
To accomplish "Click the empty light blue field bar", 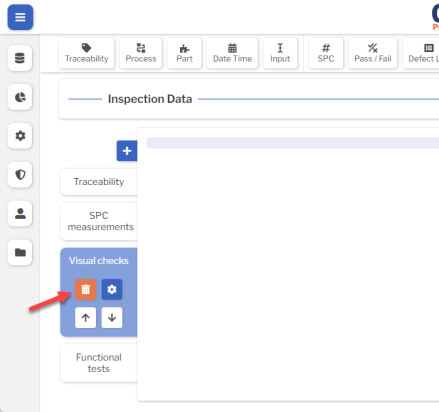I will click(x=293, y=143).
